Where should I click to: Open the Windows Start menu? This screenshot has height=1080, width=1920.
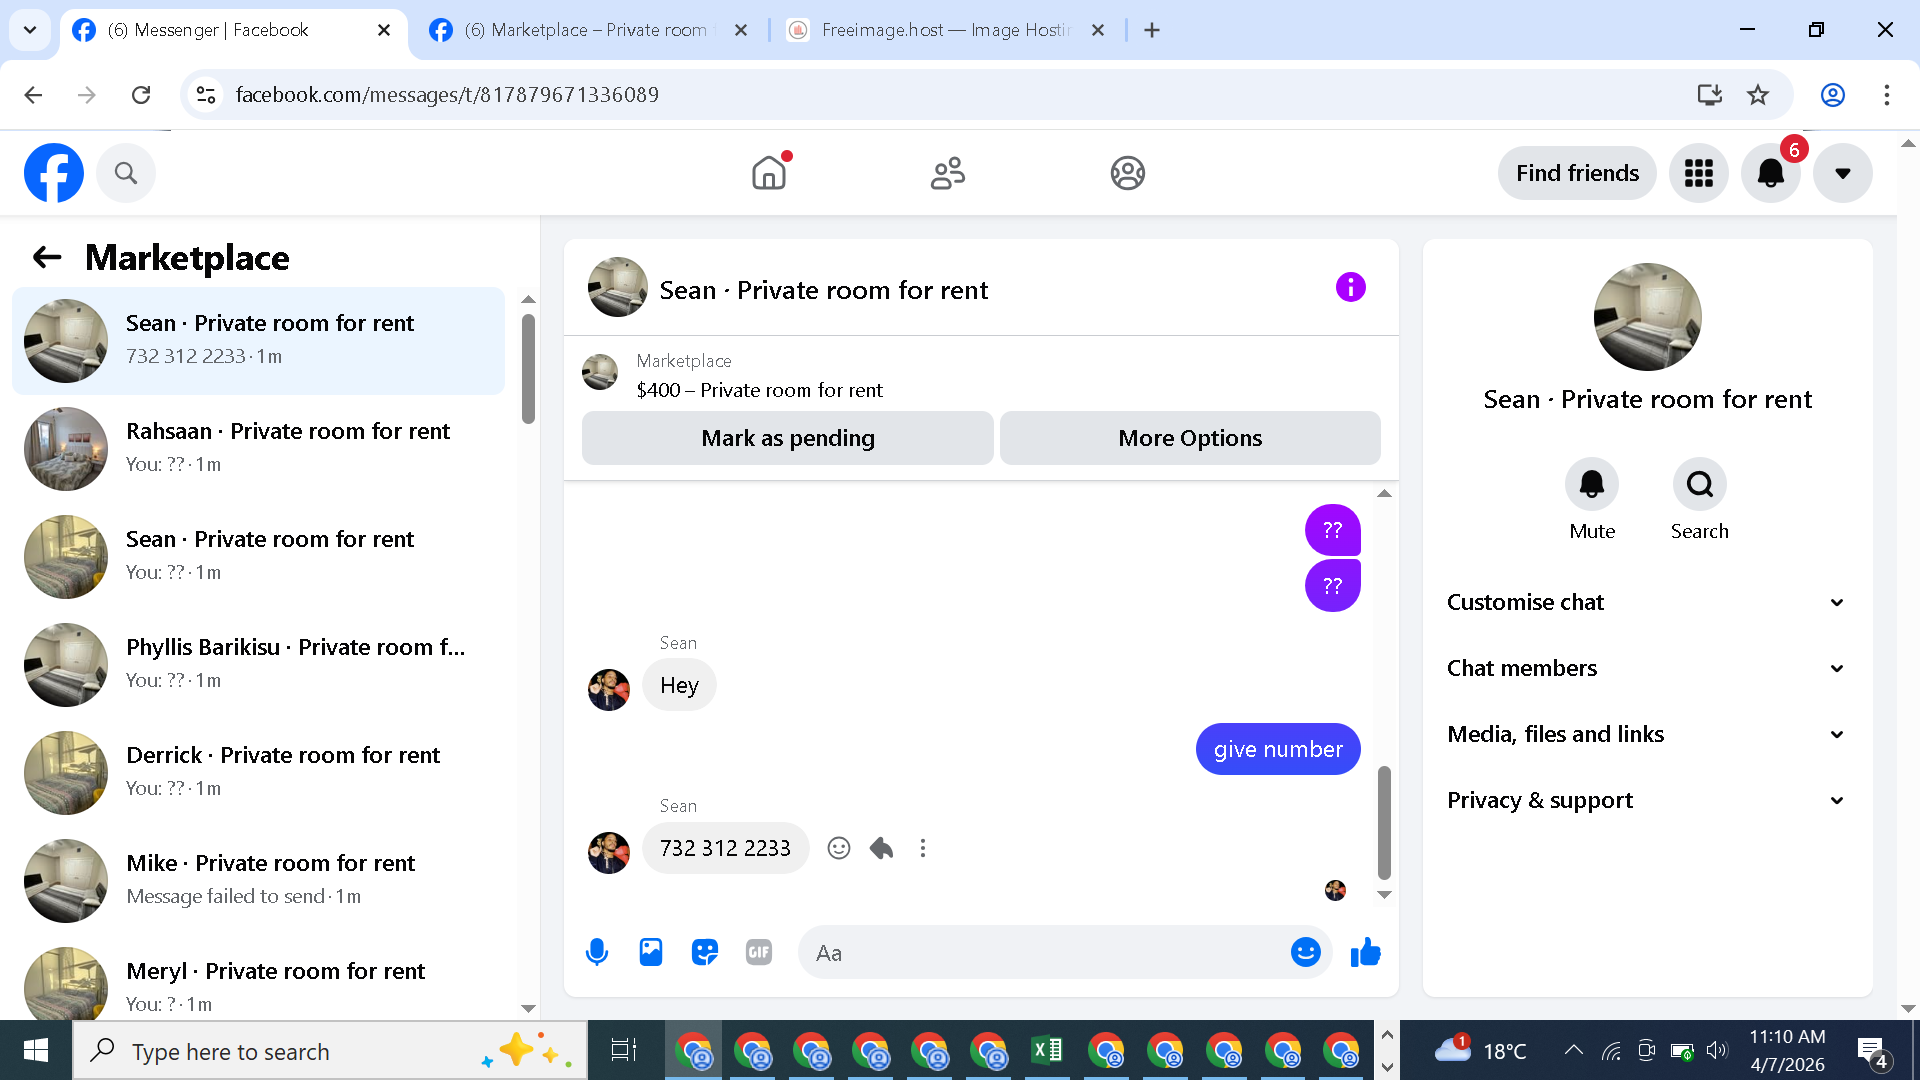36,1050
